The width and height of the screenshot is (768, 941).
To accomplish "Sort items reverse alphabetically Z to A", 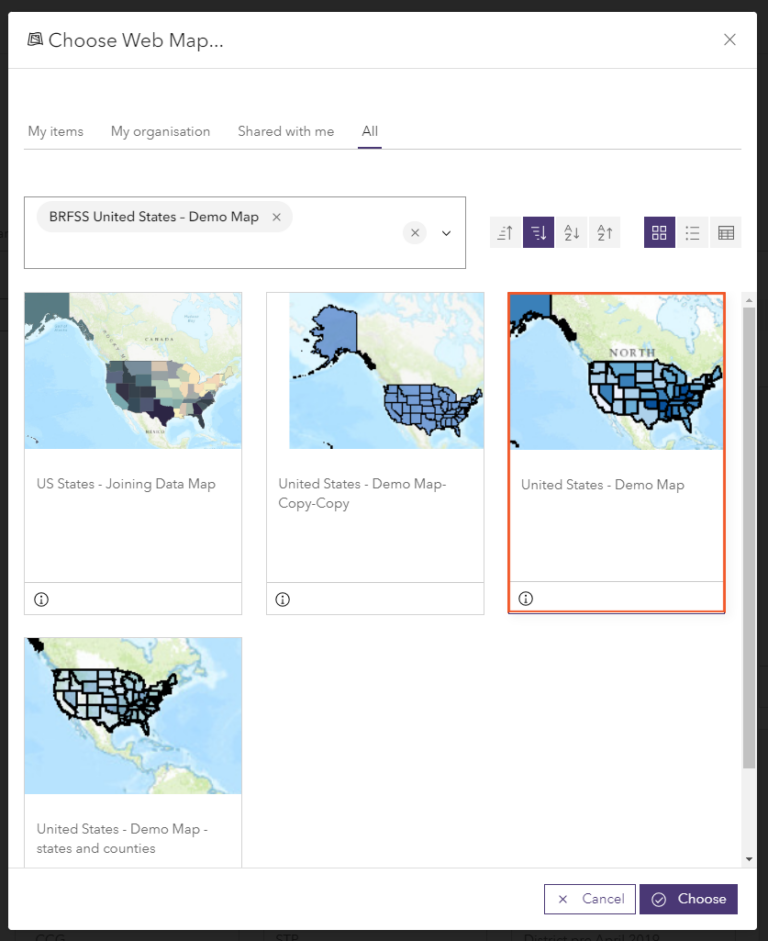I will tap(605, 232).
